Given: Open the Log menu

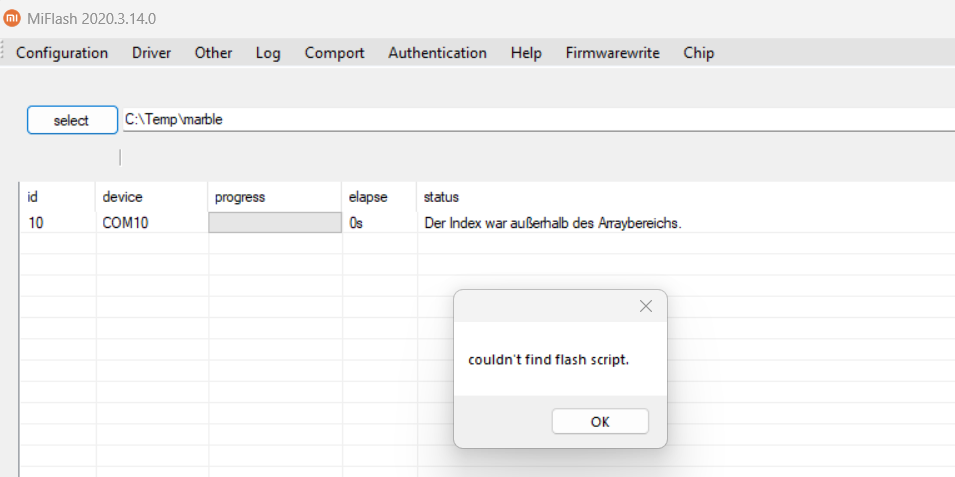Looking at the screenshot, I should (x=268, y=53).
